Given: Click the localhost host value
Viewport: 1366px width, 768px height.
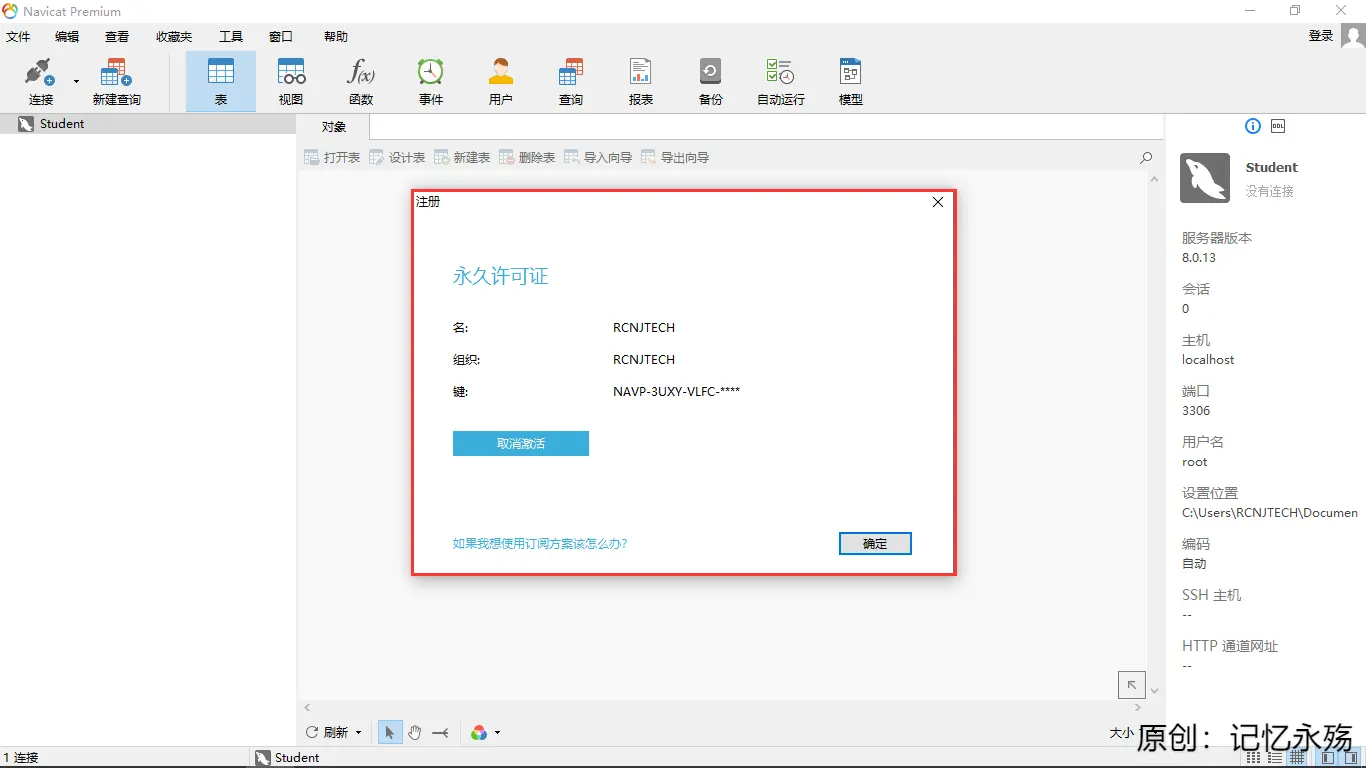Looking at the screenshot, I should [1208, 360].
